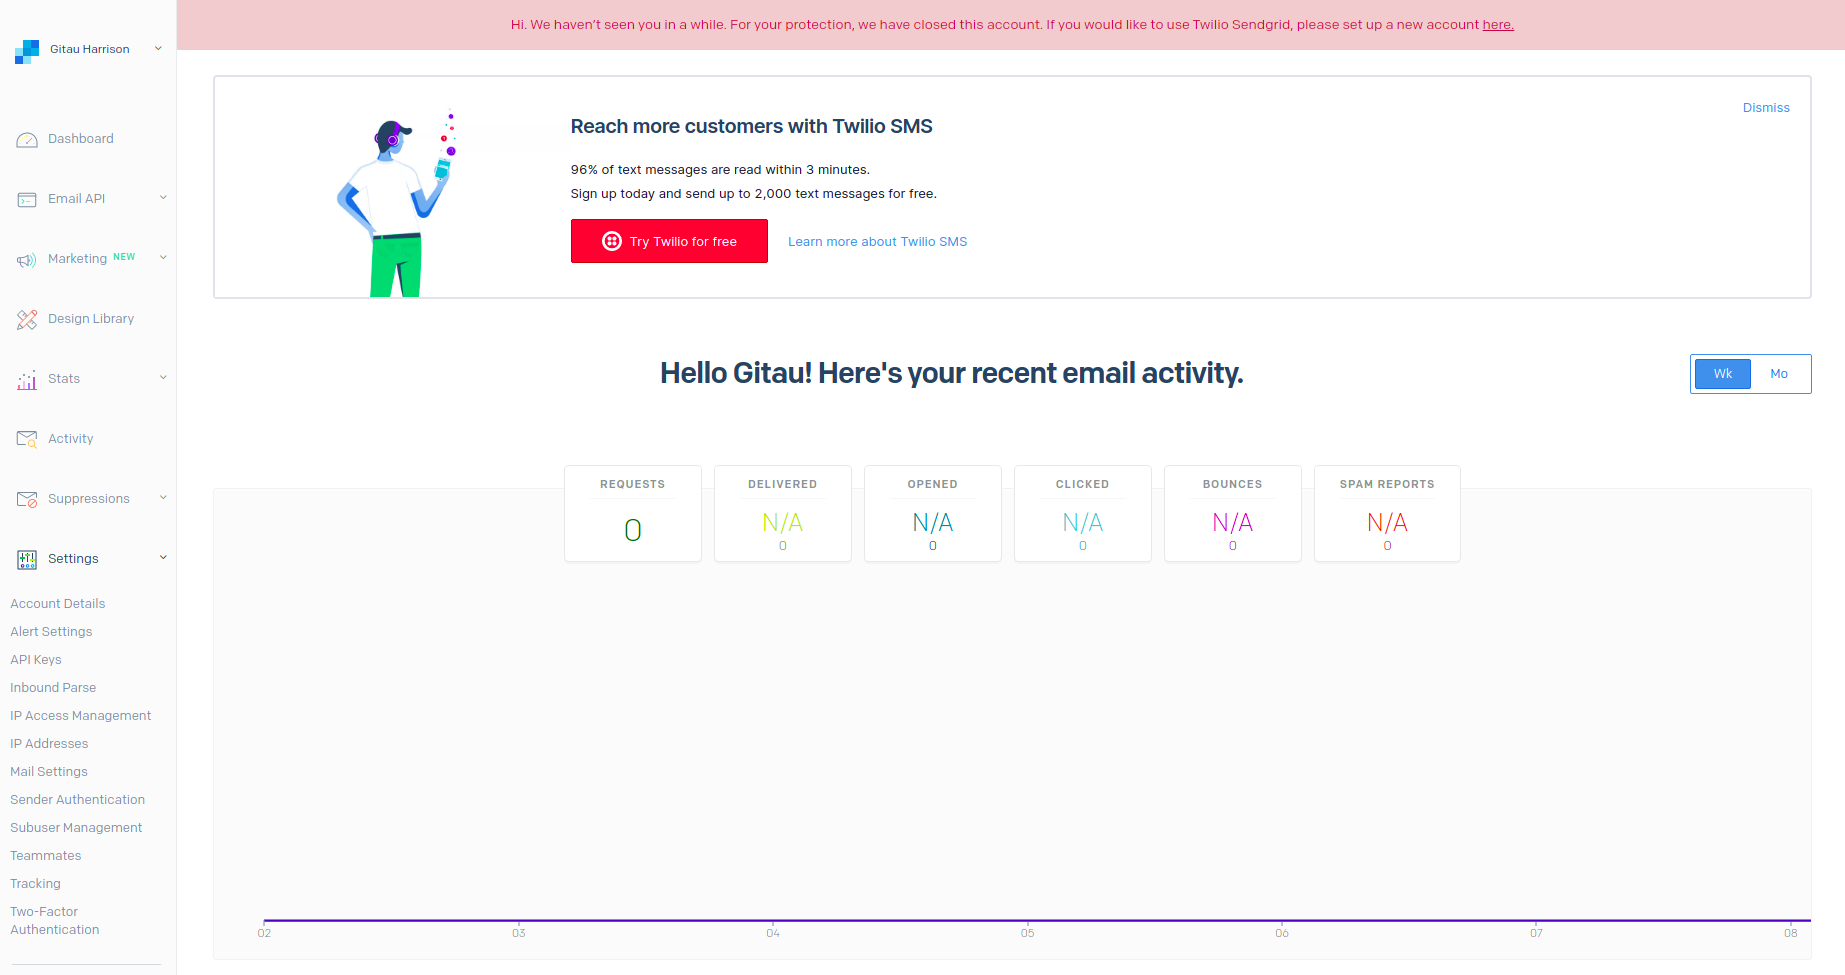The image size is (1845, 975).
Task: Open Account Details settings
Action: 58,604
